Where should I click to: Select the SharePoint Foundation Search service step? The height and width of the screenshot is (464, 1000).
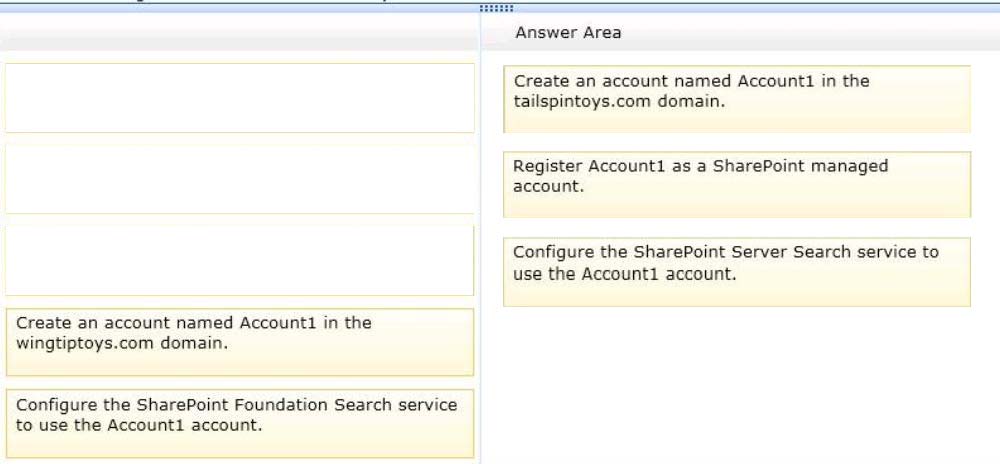coord(240,424)
